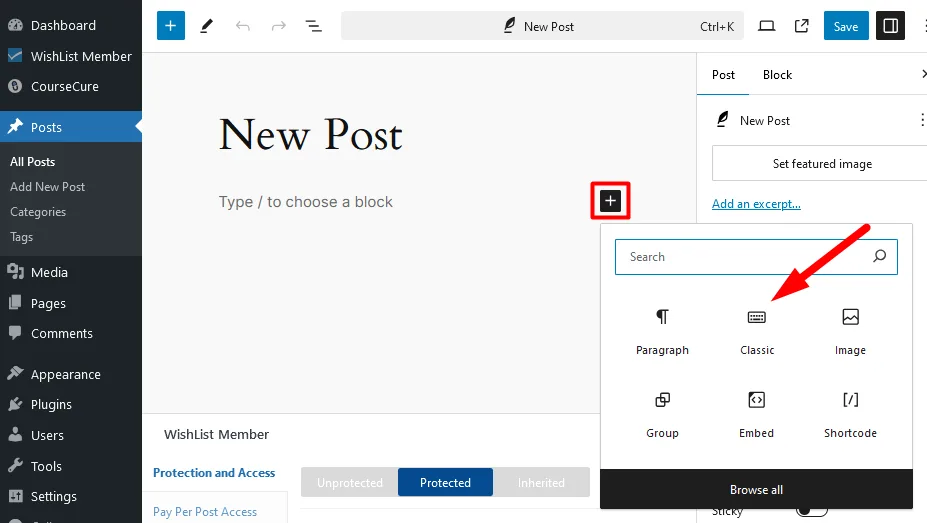Click the New Post title heading
The image size is (927, 523).
pos(310,135)
